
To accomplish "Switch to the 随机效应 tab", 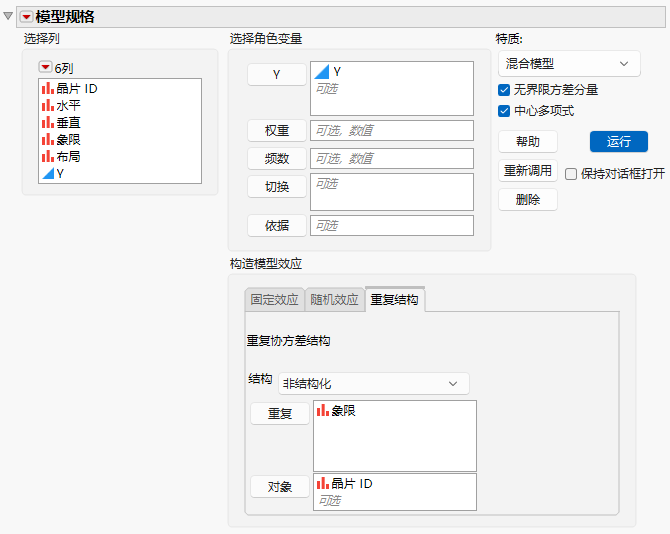I will click(334, 300).
